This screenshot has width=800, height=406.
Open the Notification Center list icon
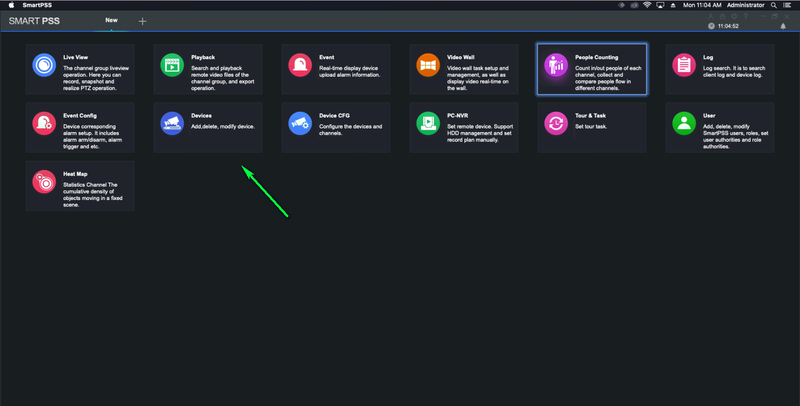coord(787,5)
